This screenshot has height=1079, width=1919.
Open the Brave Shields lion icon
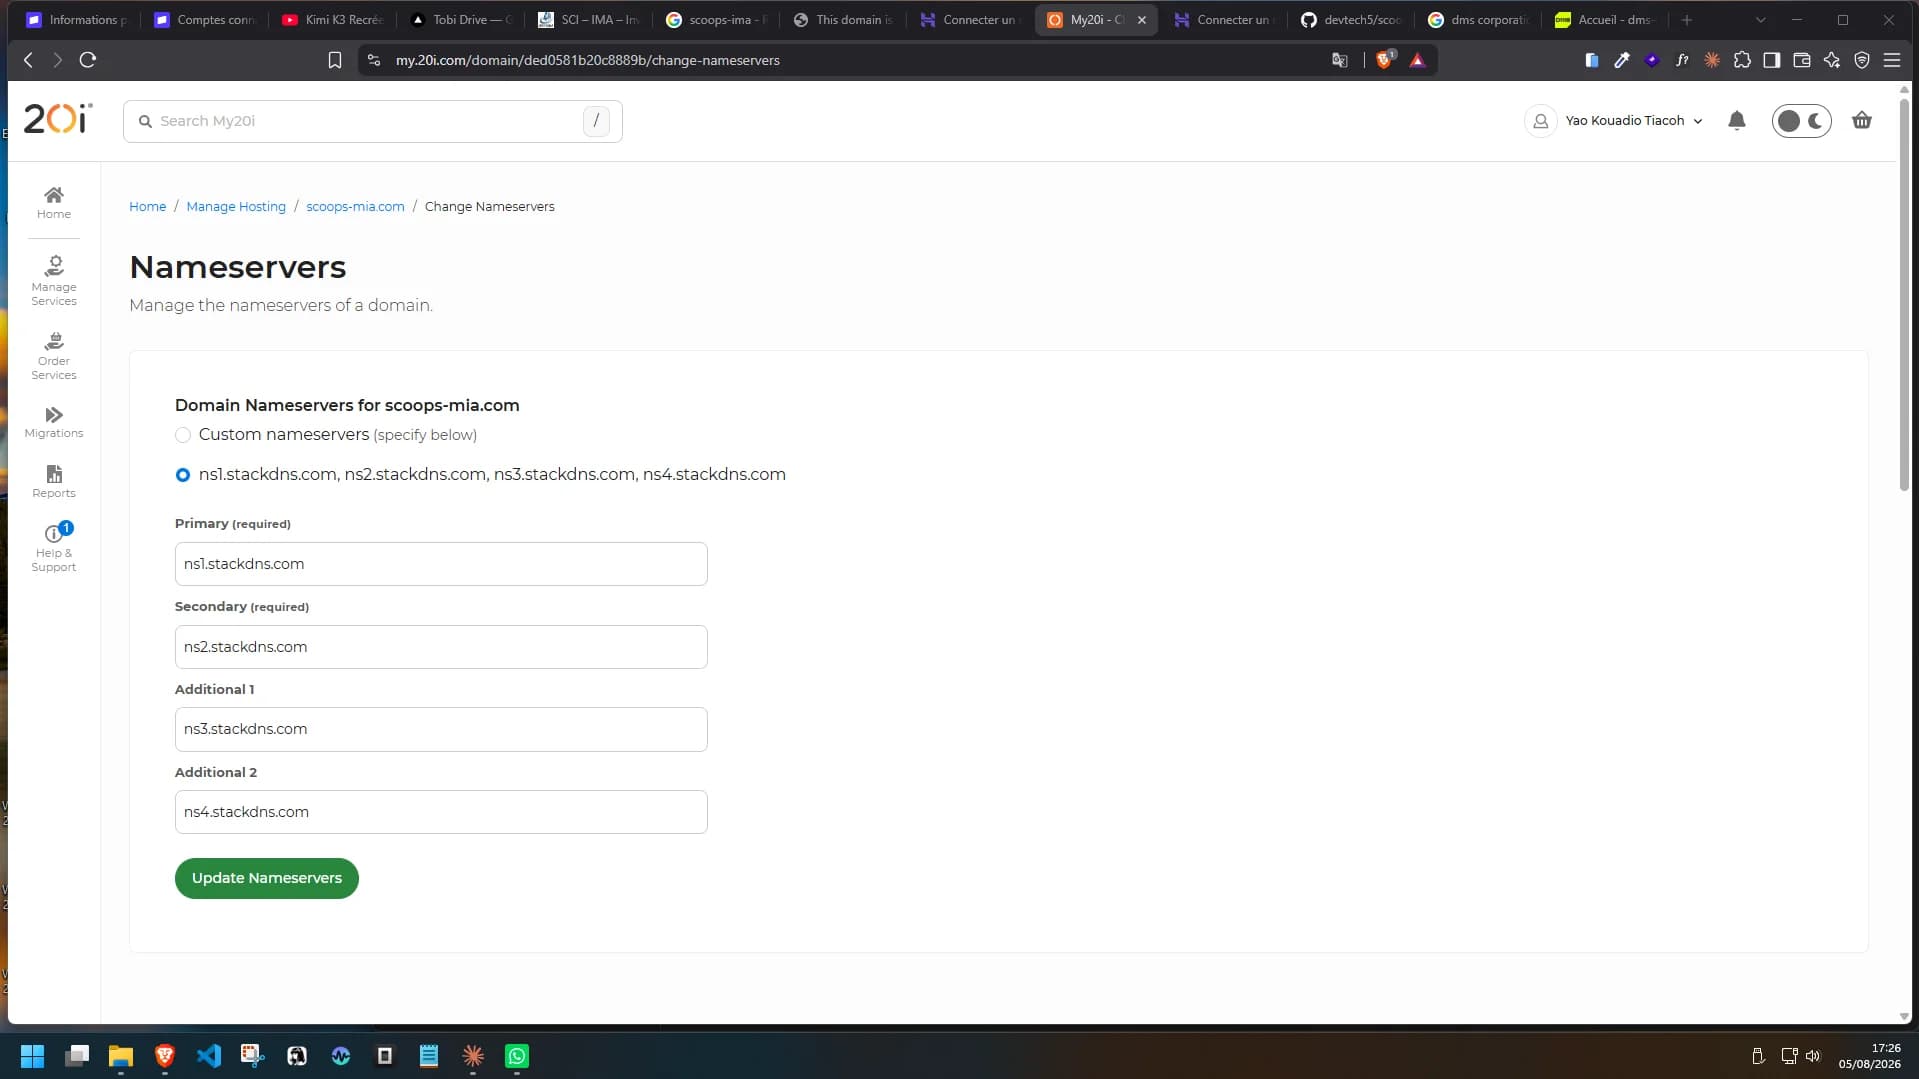pyautogui.click(x=1385, y=60)
